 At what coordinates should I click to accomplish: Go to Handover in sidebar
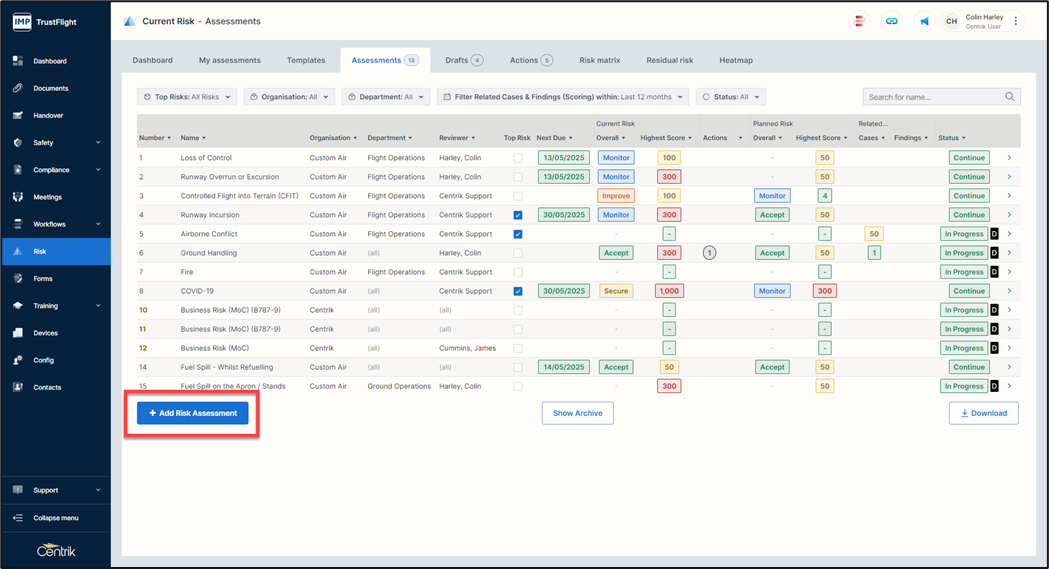tap(48, 115)
